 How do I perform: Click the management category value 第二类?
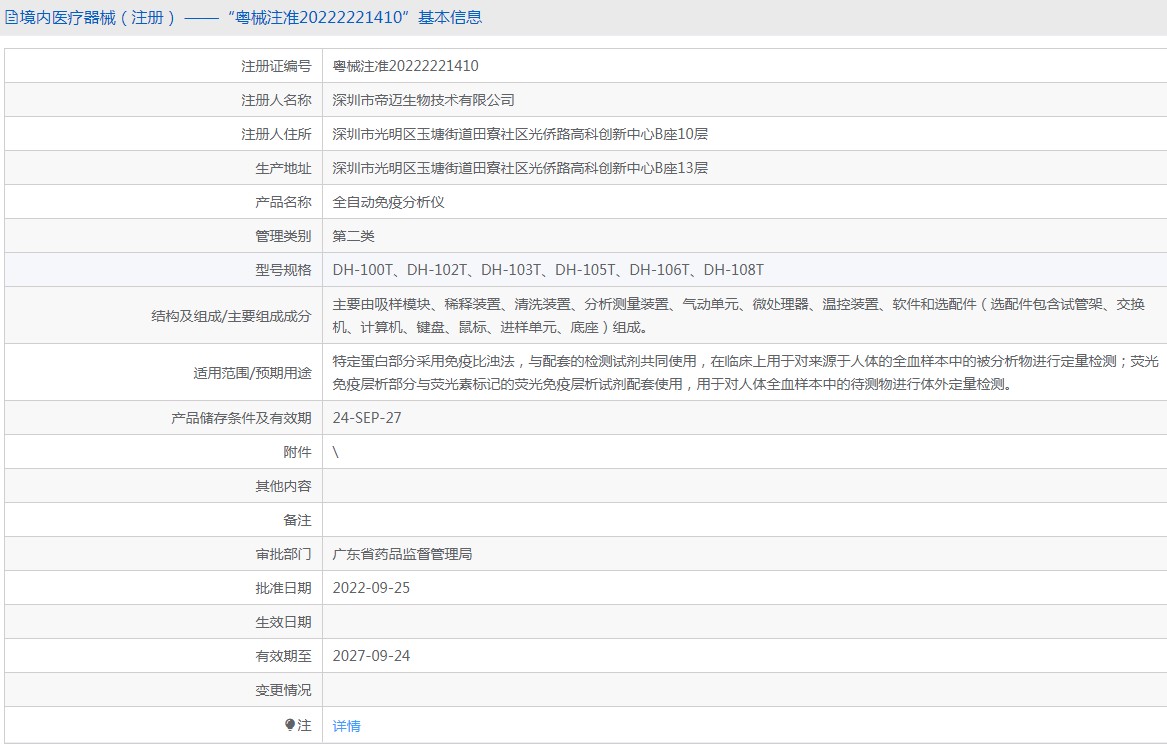point(353,236)
